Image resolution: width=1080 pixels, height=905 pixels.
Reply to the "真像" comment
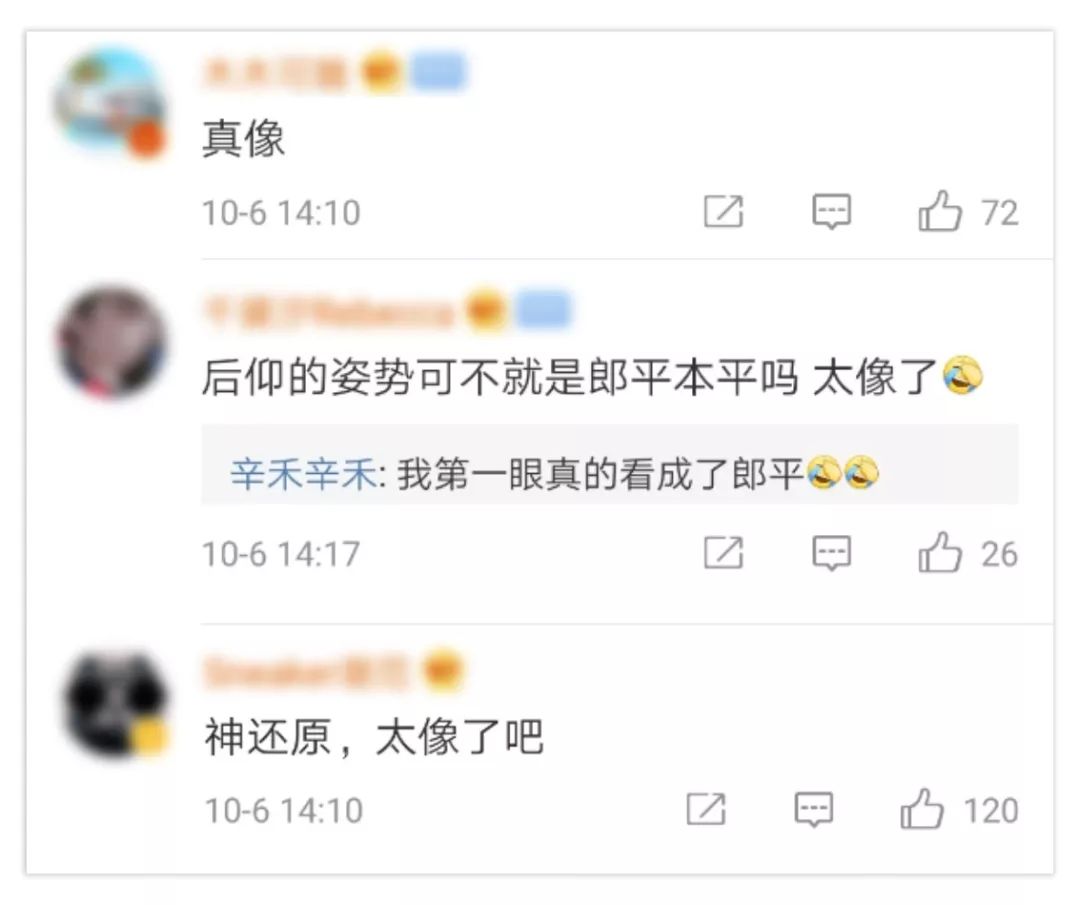tap(831, 211)
